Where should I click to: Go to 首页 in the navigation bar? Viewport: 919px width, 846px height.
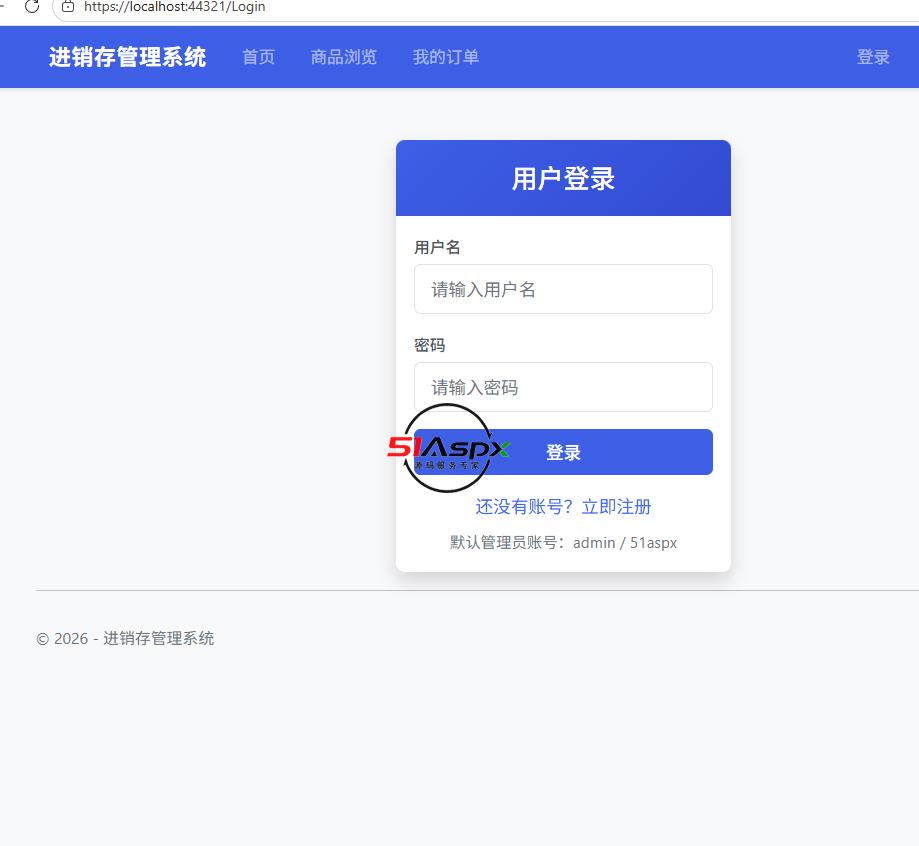(258, 57)
